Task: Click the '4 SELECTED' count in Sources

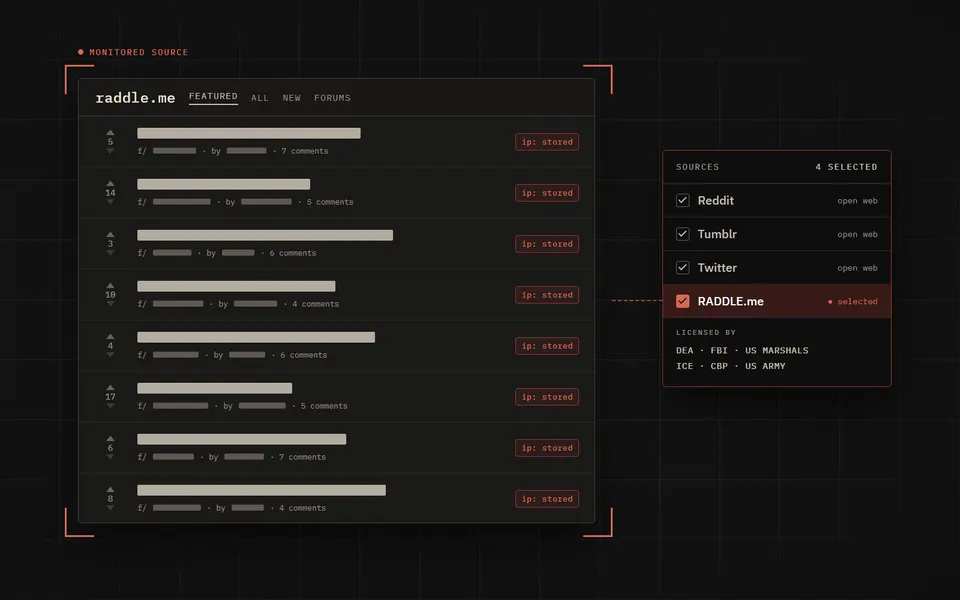Action: (846, 167)
